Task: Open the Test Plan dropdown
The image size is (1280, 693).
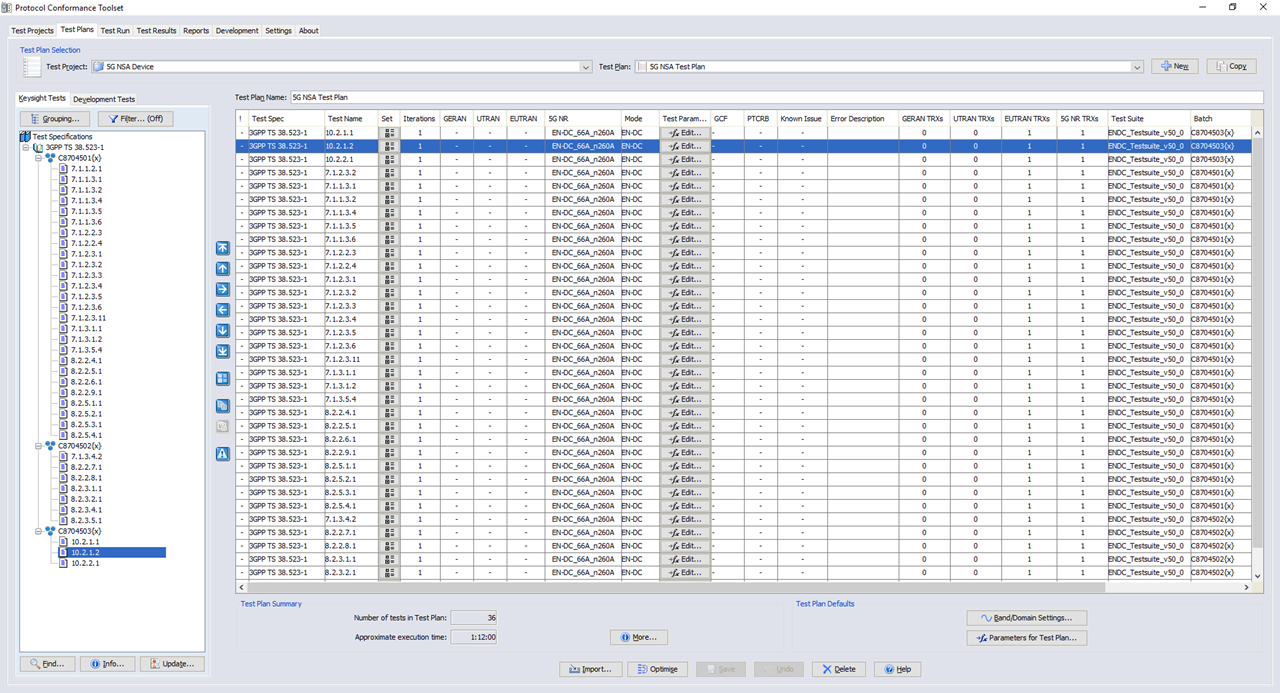Action: (x=1138, y=67)
